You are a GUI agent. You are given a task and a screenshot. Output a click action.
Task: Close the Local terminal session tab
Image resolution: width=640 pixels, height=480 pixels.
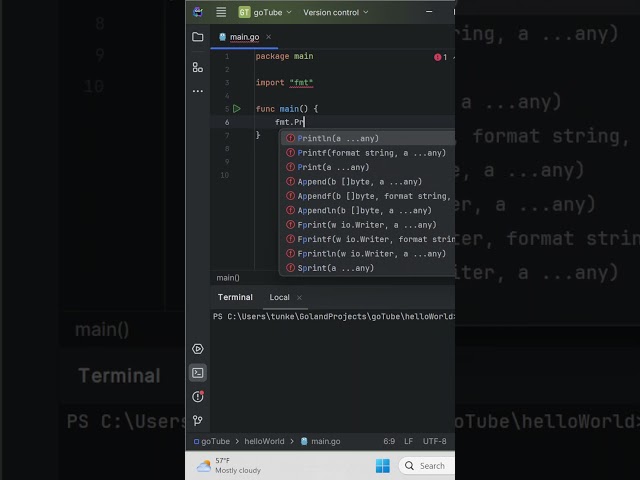pyautogui.click(x=299, y=298)
